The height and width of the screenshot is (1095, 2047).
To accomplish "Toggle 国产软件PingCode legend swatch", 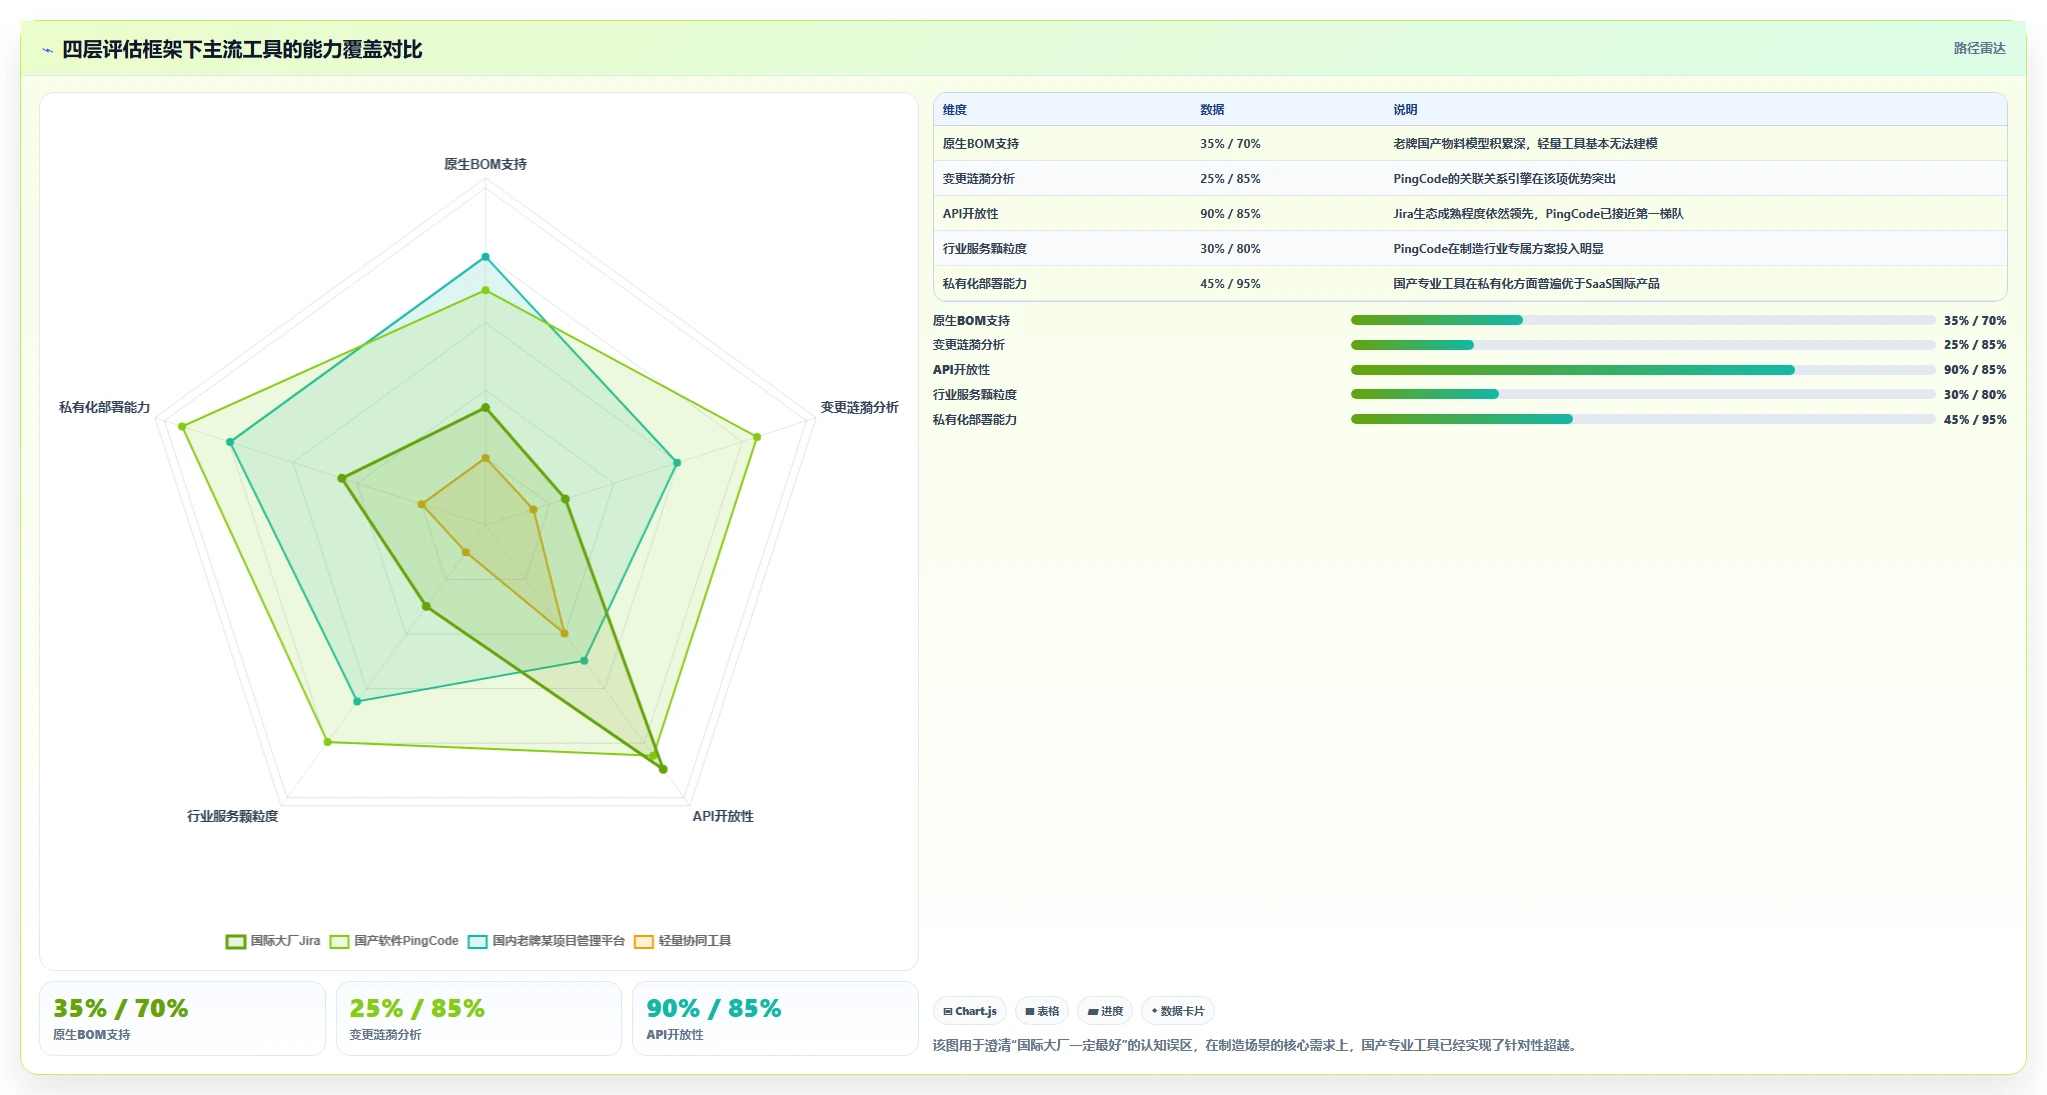I will (x=340, y=941).
